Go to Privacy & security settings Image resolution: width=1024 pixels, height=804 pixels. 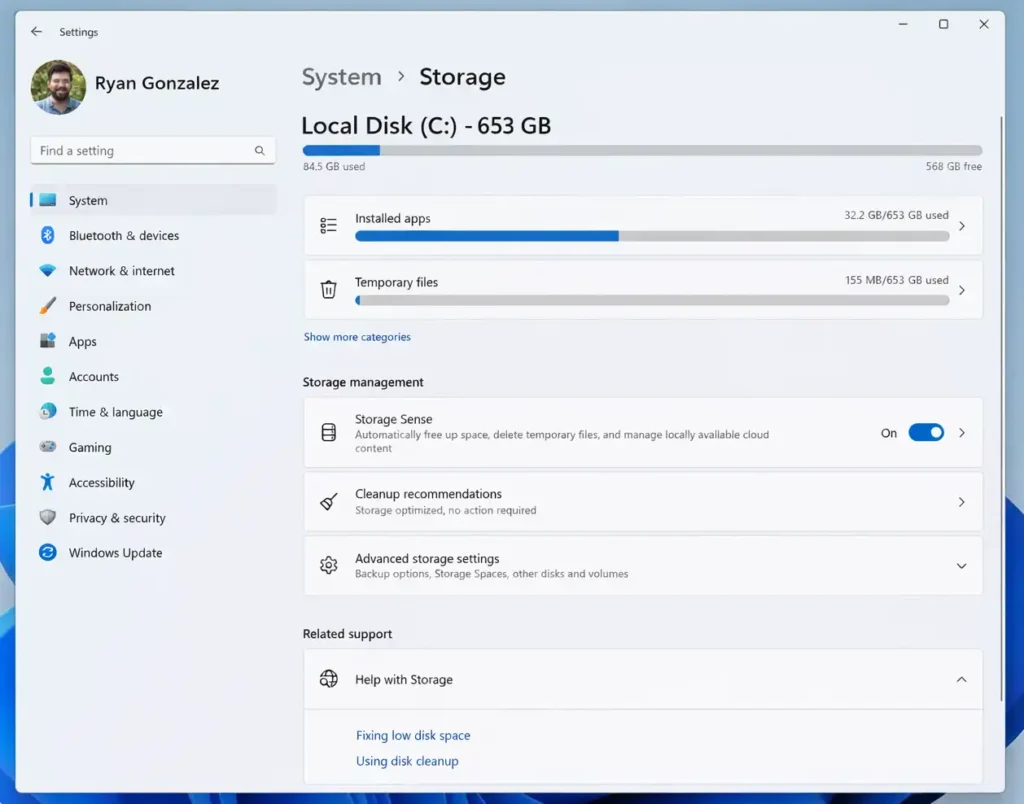pos(117,518)
